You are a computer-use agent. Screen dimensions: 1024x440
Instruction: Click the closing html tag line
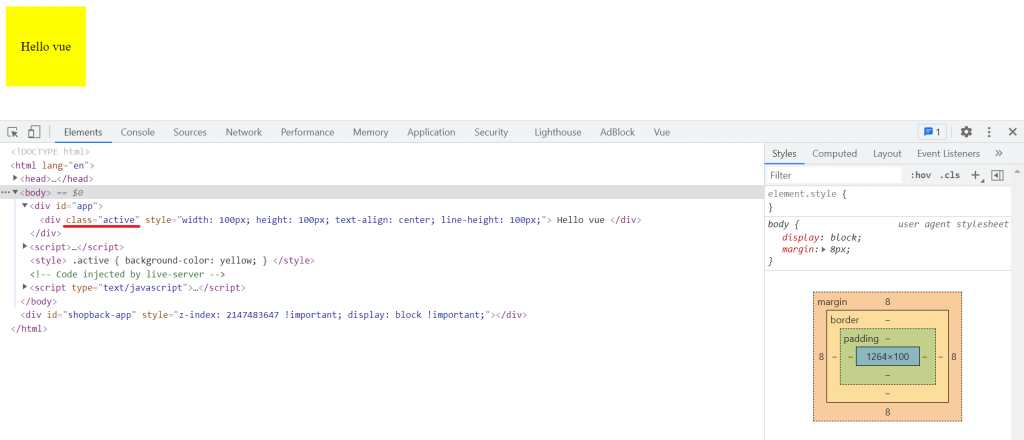pos(29,328)
